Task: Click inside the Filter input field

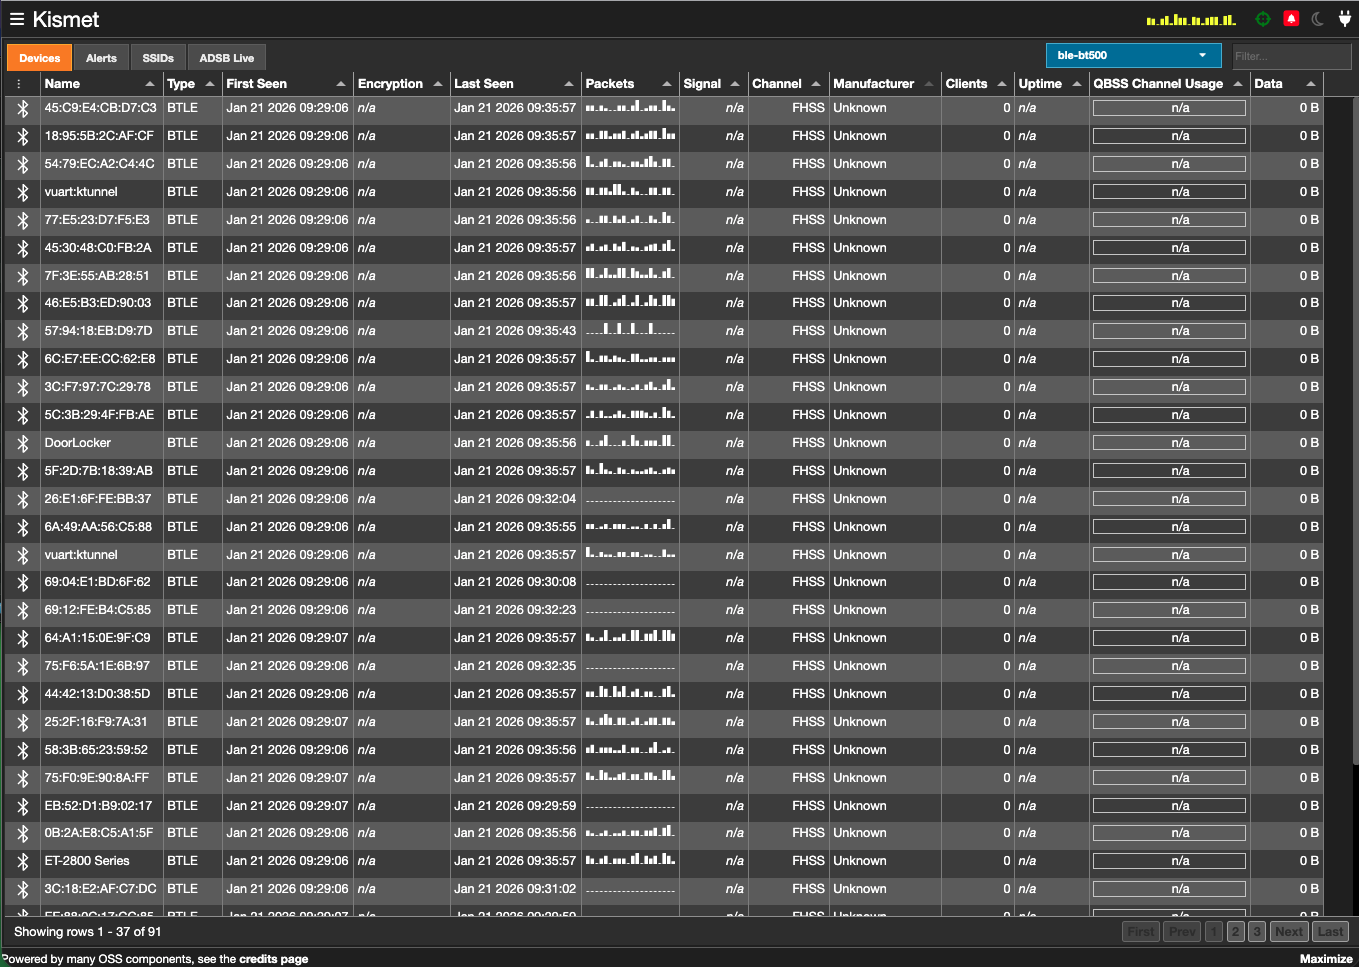Action: click(x=1291, y=56)
